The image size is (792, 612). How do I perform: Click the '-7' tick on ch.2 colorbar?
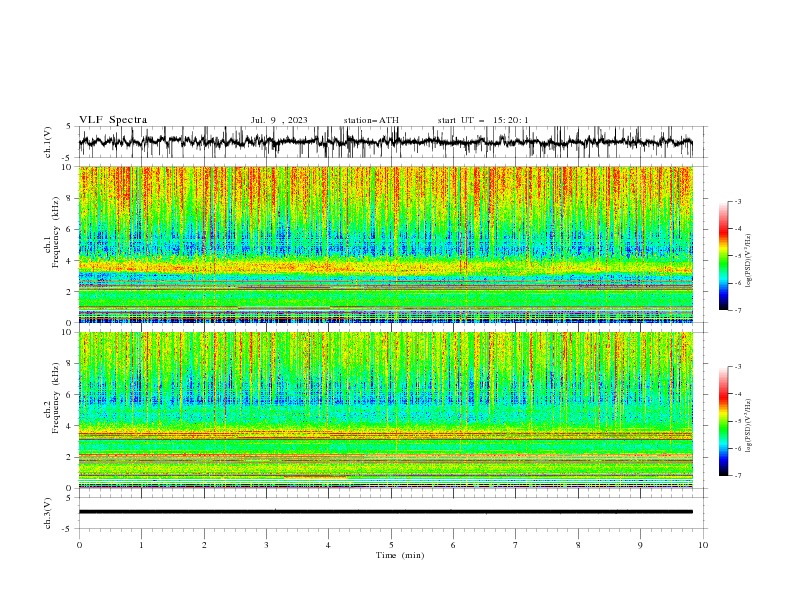coord(738,476)
